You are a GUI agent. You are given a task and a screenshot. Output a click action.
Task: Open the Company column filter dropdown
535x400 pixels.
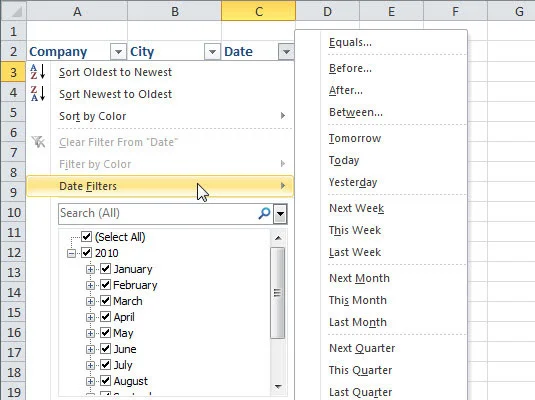(118, 52)
